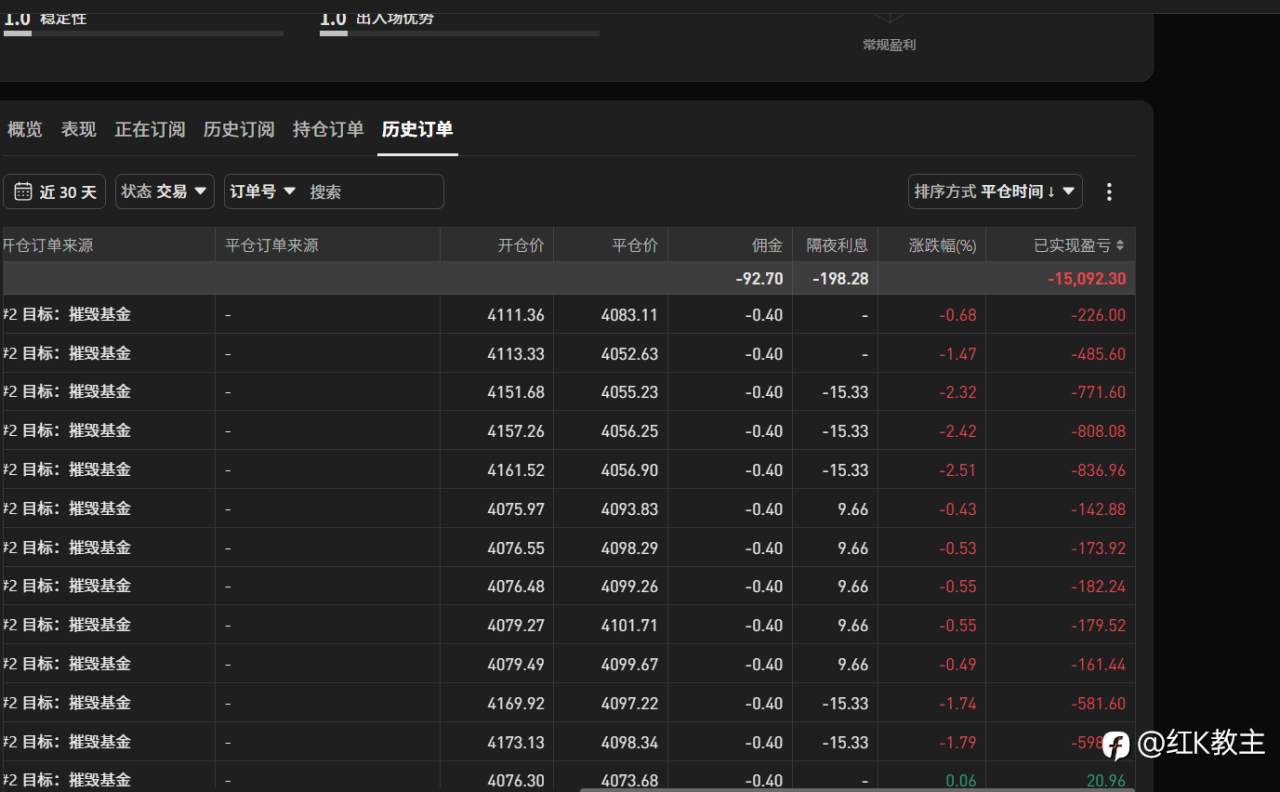Viewport: 1280px width, 792px height.
Task: Select the 历史订单 tab
Action: [417, 129]
